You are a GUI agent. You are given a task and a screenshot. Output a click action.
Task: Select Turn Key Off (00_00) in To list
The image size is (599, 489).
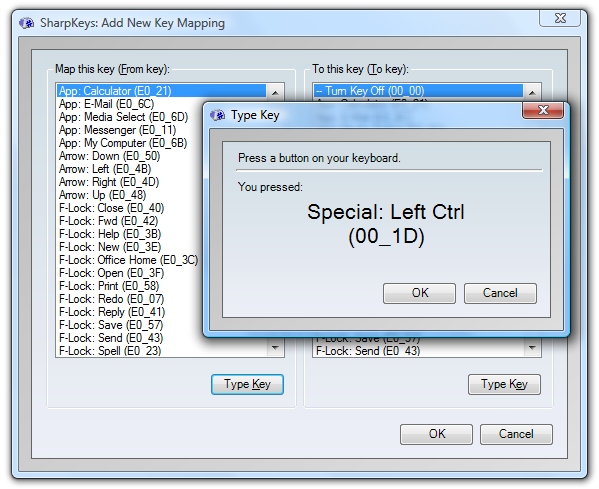click(x=418, y=91)
